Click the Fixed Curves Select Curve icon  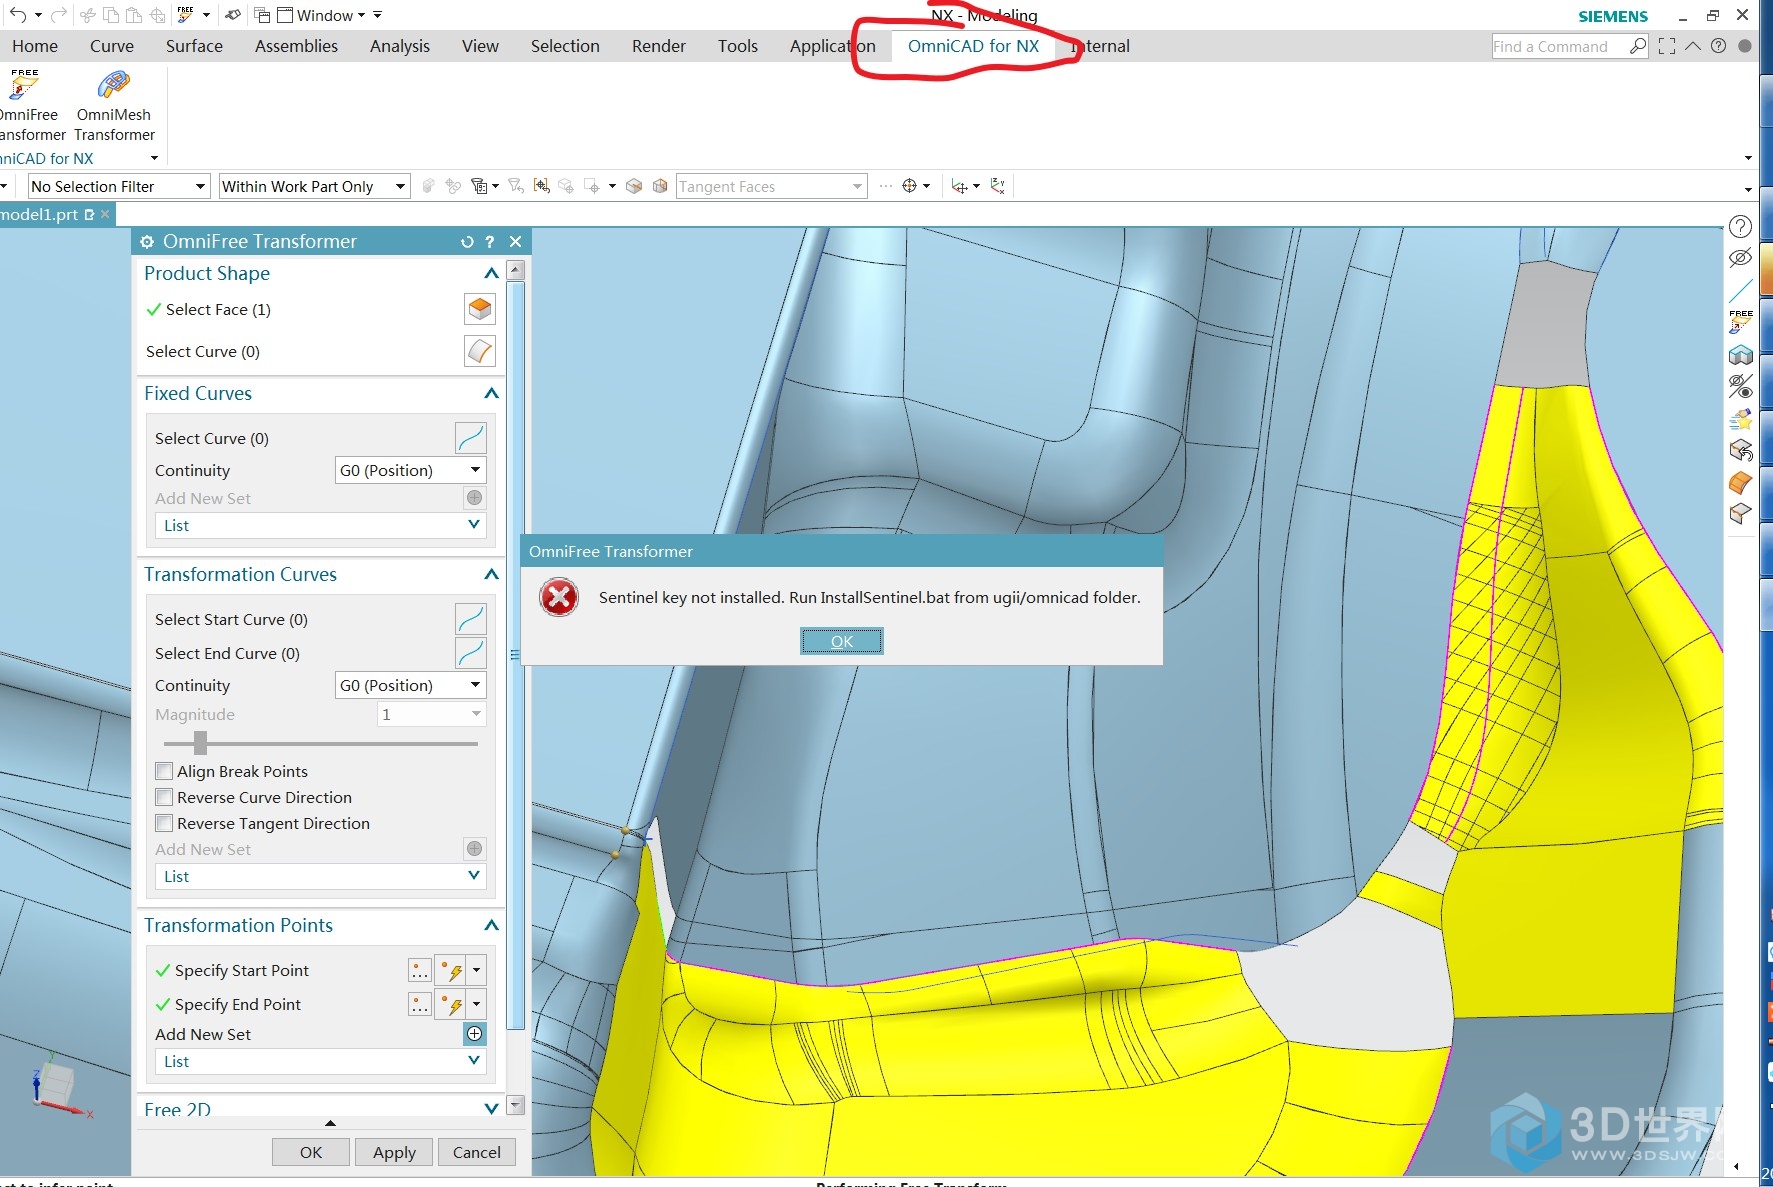tap(470, 438)
